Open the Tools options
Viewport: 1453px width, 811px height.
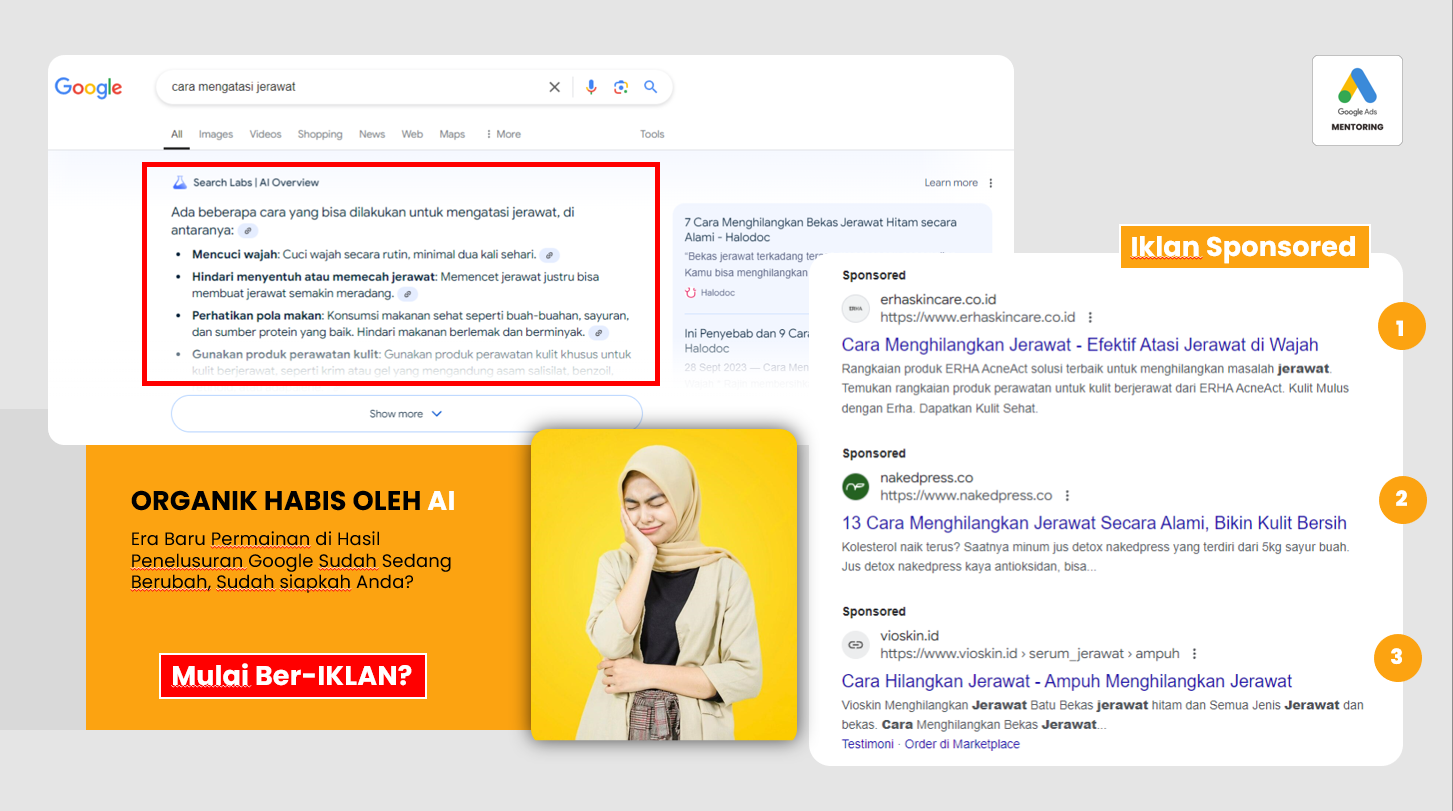[652, 134]
